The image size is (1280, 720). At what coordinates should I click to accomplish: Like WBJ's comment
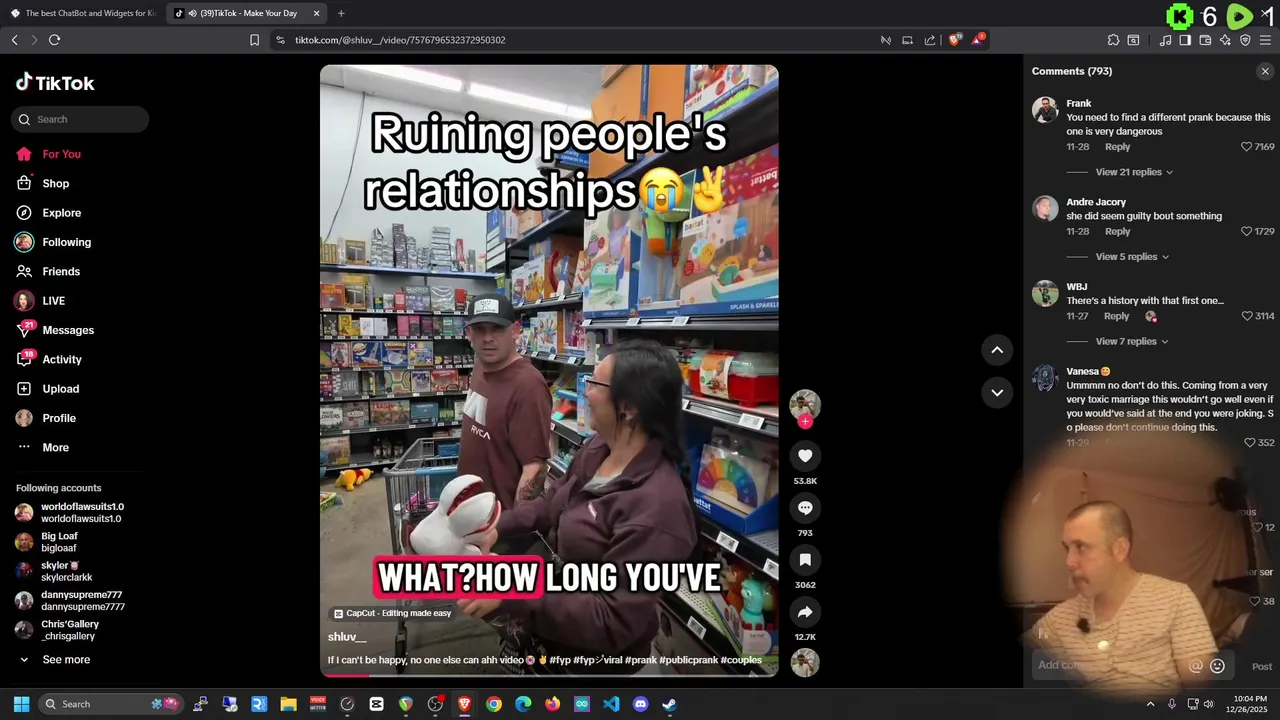click(x=1246, y=316)
